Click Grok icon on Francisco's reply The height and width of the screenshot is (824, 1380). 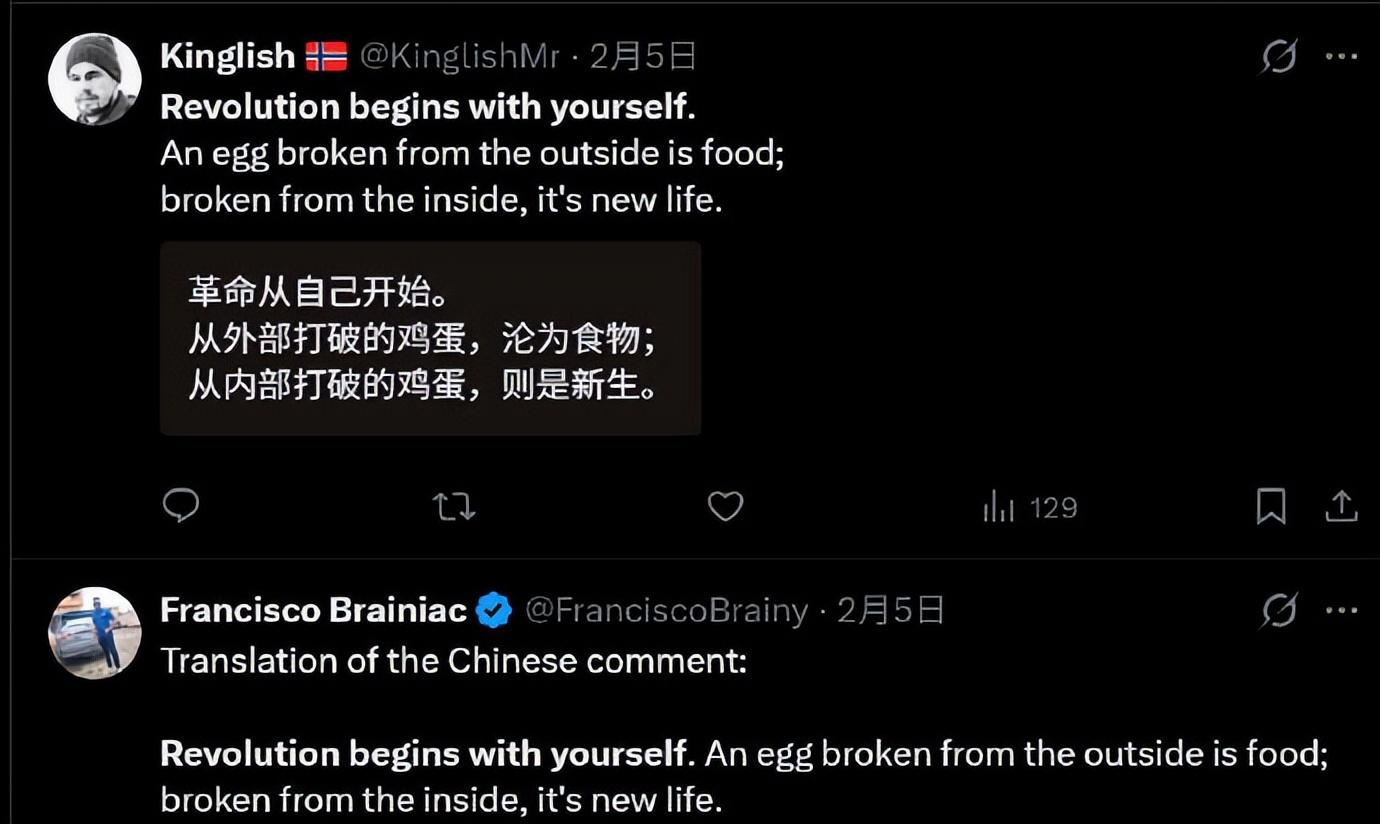(1279, 610)
